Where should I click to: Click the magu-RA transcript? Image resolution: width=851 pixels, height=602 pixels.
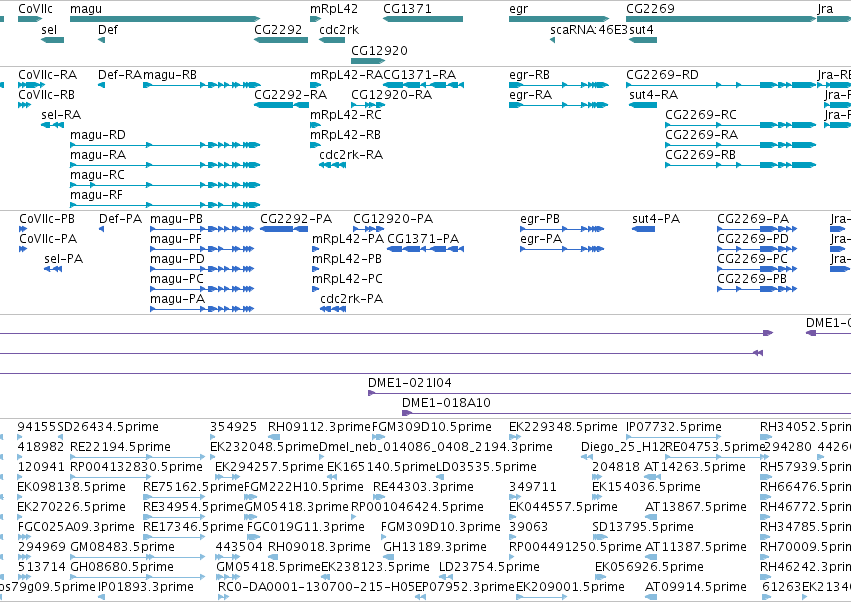pyautogui.click(x=165, y=165)
